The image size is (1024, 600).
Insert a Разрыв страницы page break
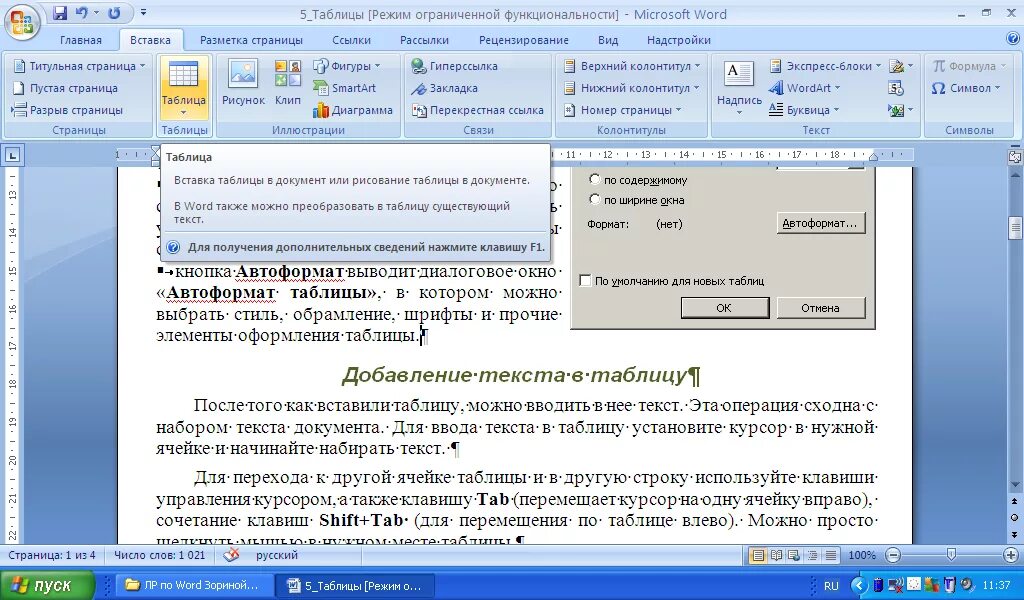pyautogui.click(x=68, y=110)
